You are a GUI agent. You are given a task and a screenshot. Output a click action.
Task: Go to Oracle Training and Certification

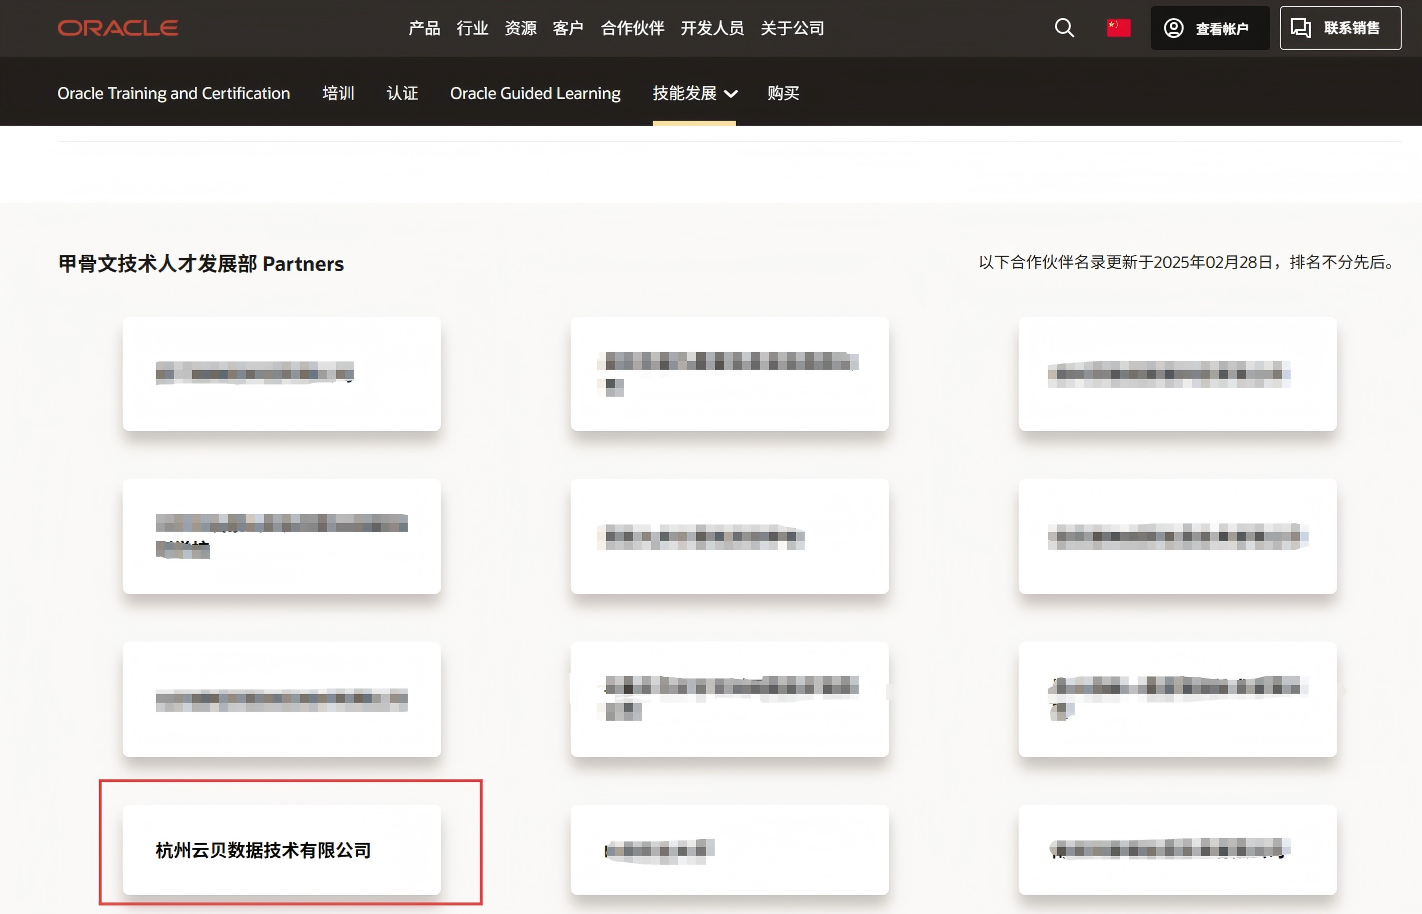[x=174, y=93]
